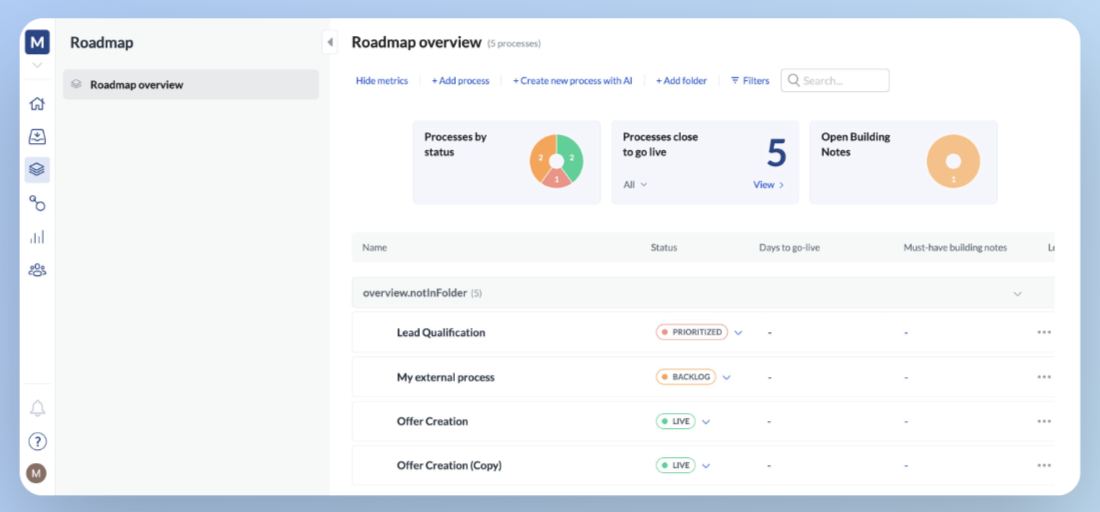Open the help question mark icon
Viewport: 1100px width, 512px height.
37,441
